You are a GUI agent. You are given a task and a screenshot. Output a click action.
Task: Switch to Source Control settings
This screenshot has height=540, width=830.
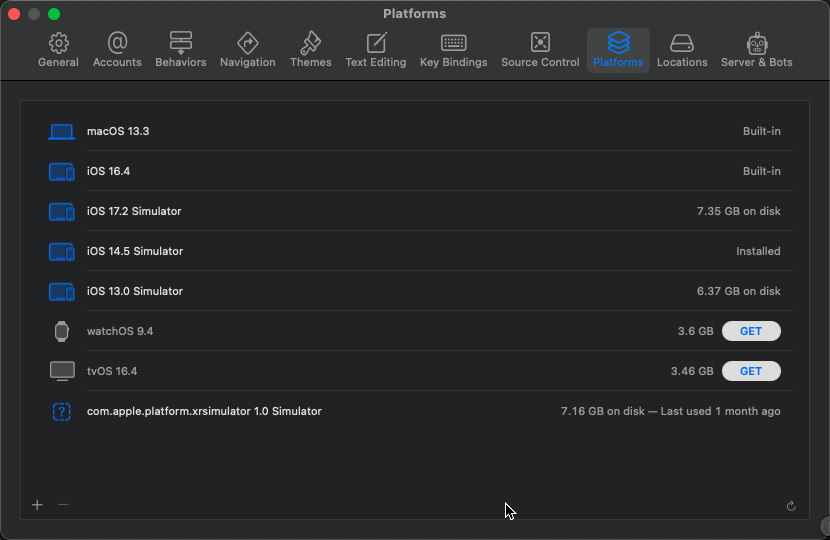(x=540, y=50)
